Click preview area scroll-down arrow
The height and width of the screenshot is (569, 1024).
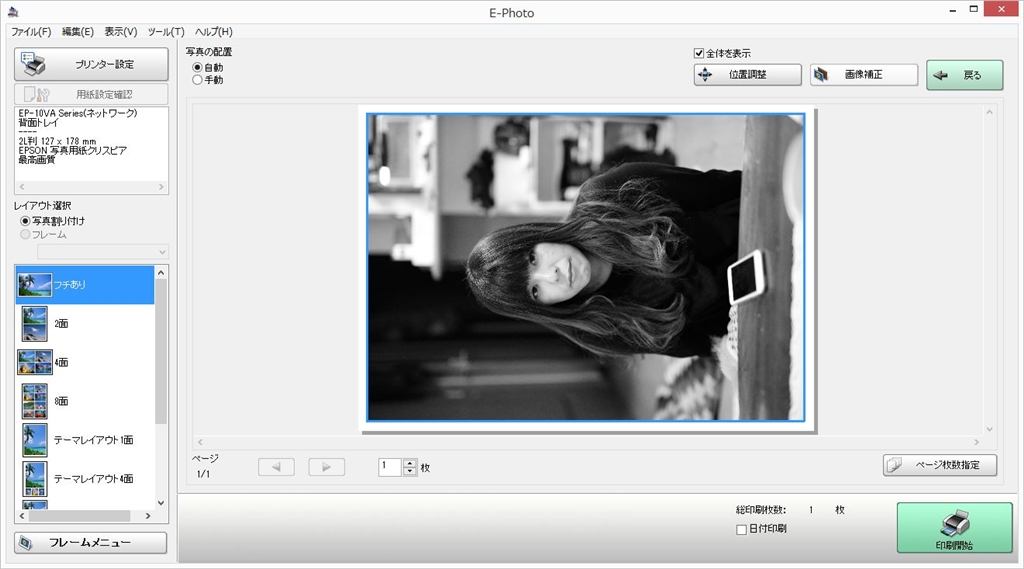989,429
